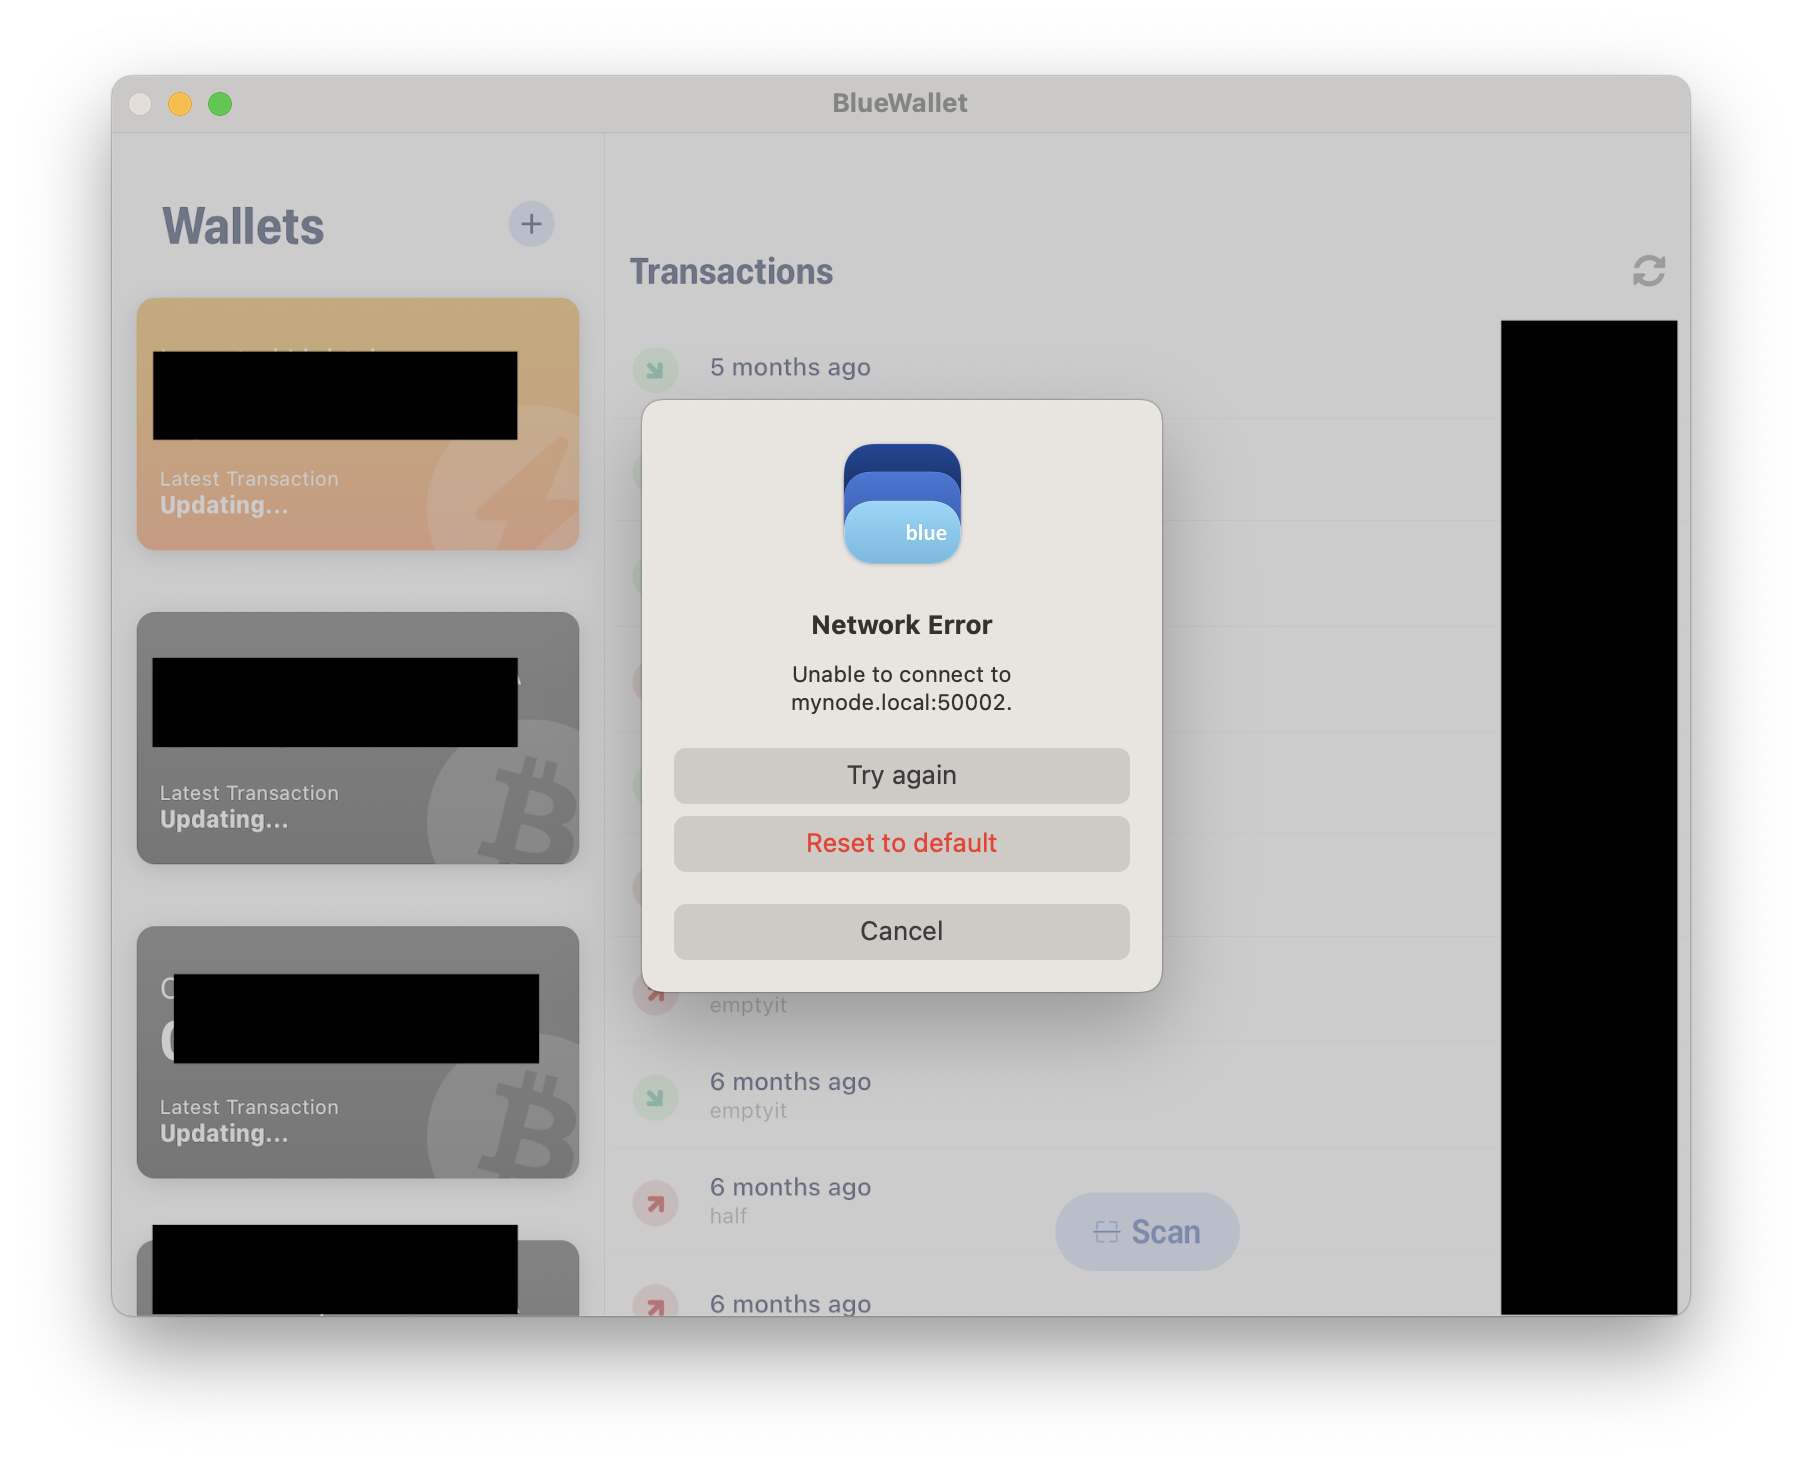Click the green incoming arrow on the 6 months ago emptyit row

[655, 1097]
